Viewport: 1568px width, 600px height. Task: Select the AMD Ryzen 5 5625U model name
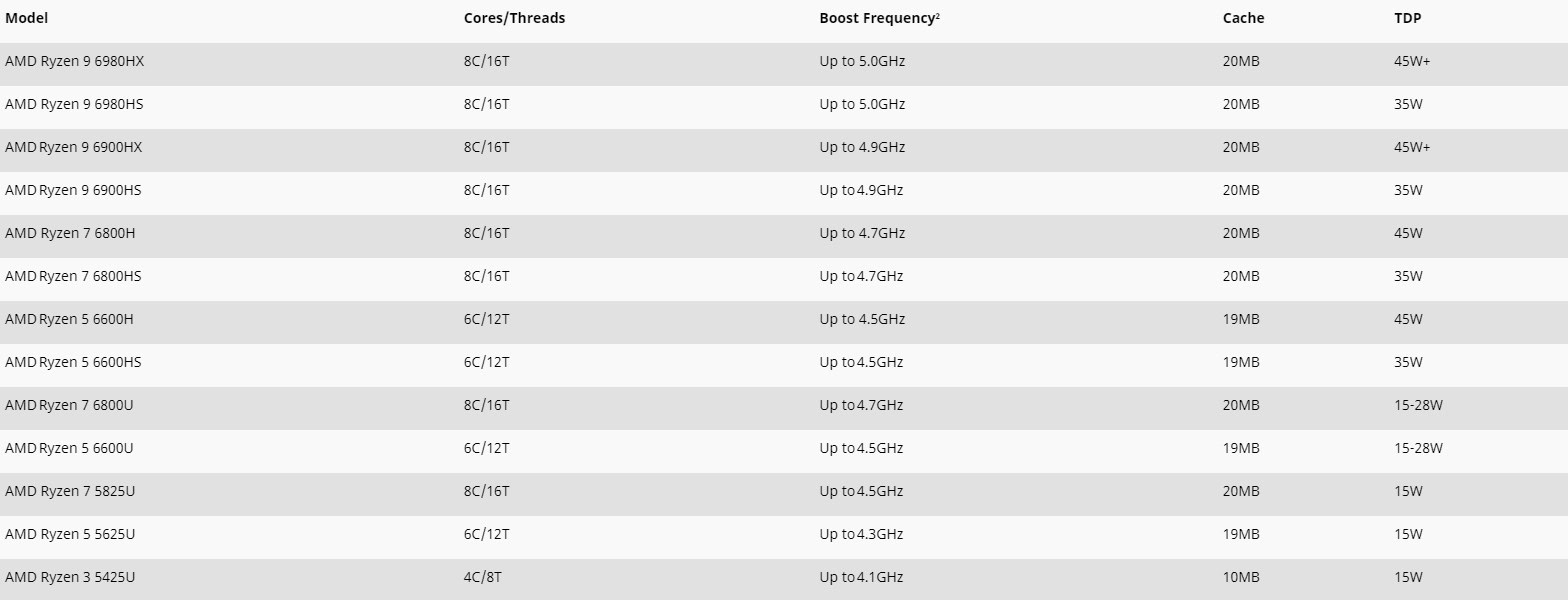[x=70, y=534]
